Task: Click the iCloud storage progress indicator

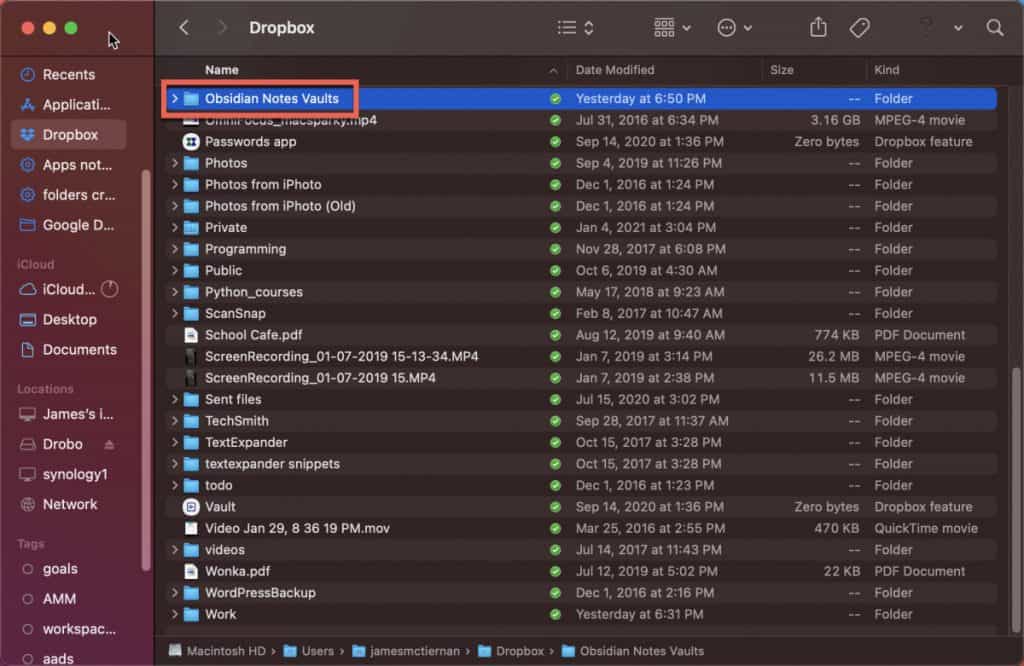Action: 110,289
